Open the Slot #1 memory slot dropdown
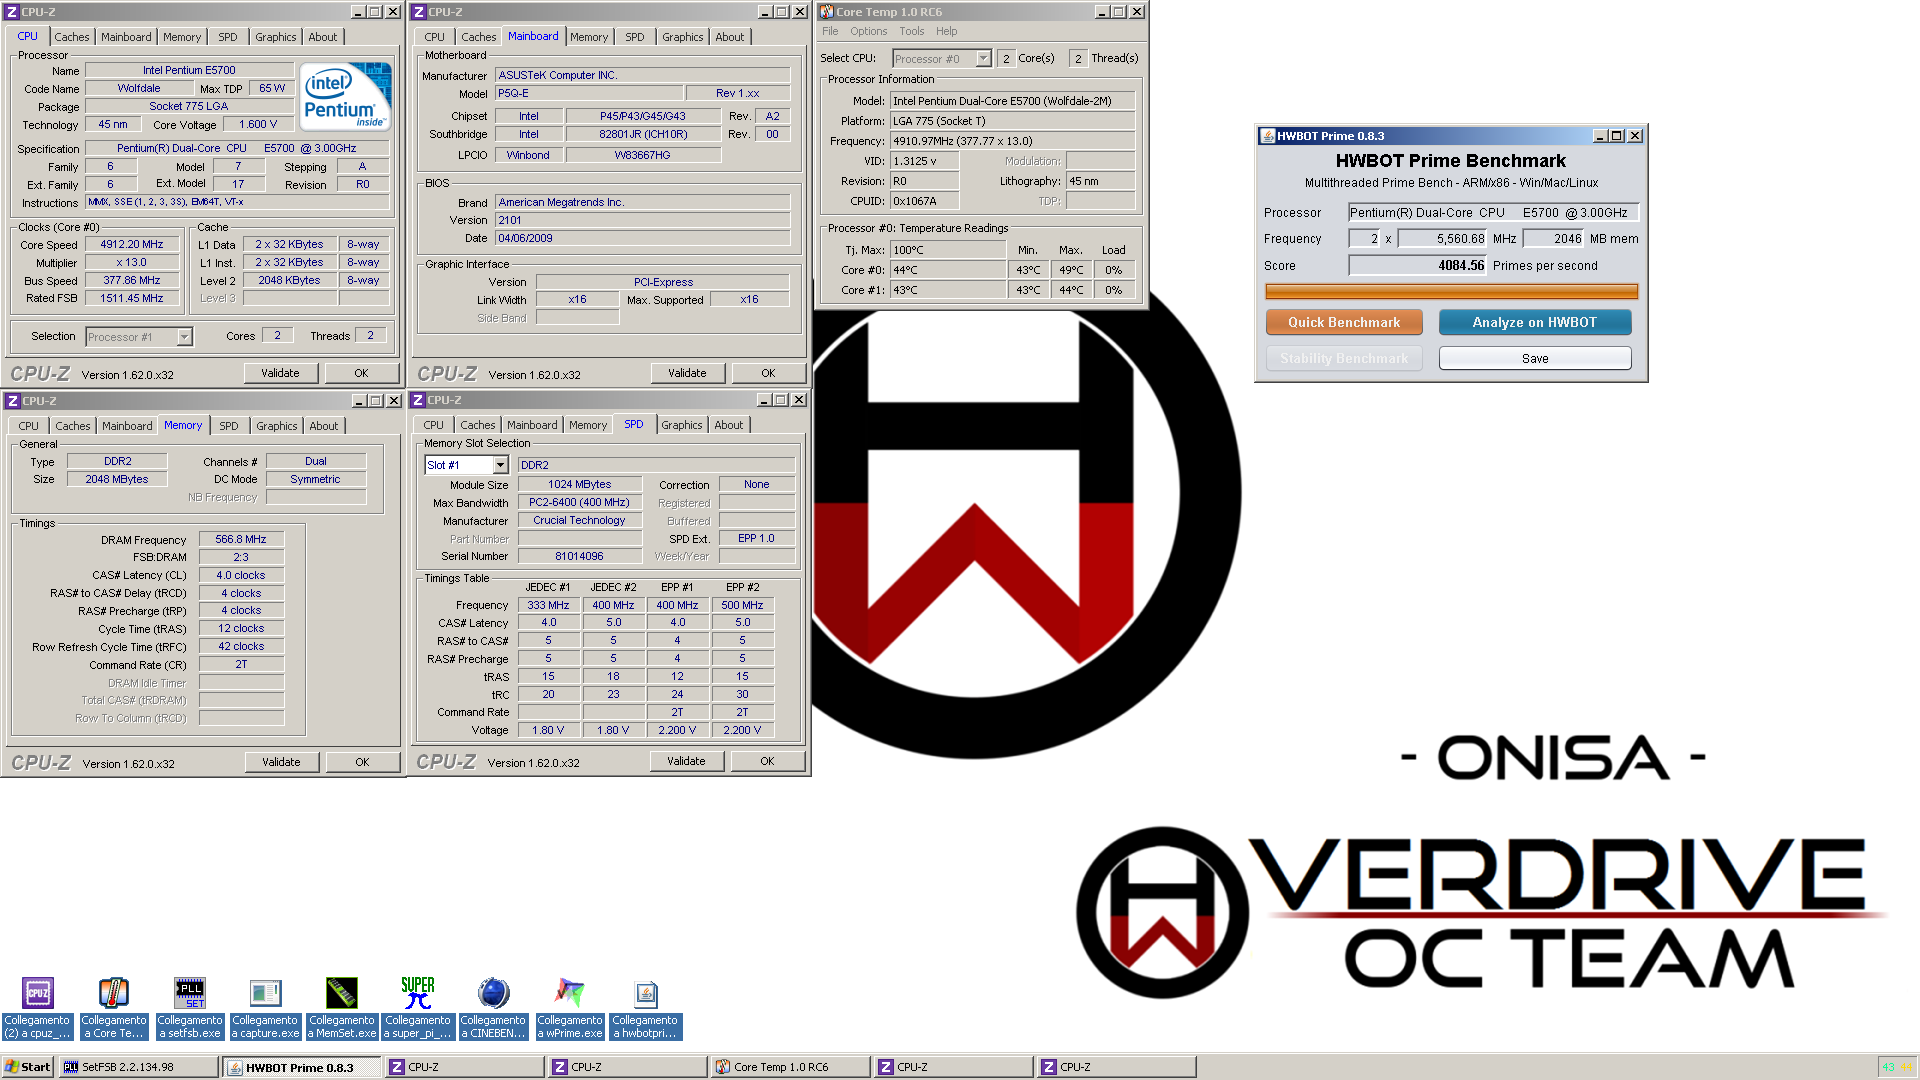 click(500, 465)
